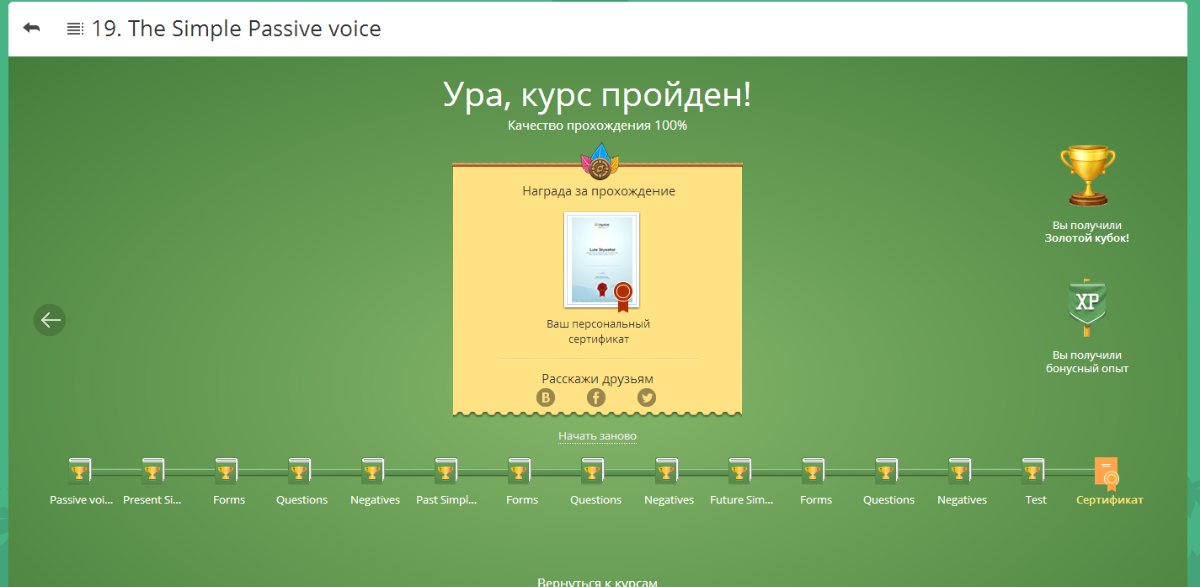Select the 'Present Si...' lesson trophy
This screenshot has height=587, width=1200.
click(153, 471)
